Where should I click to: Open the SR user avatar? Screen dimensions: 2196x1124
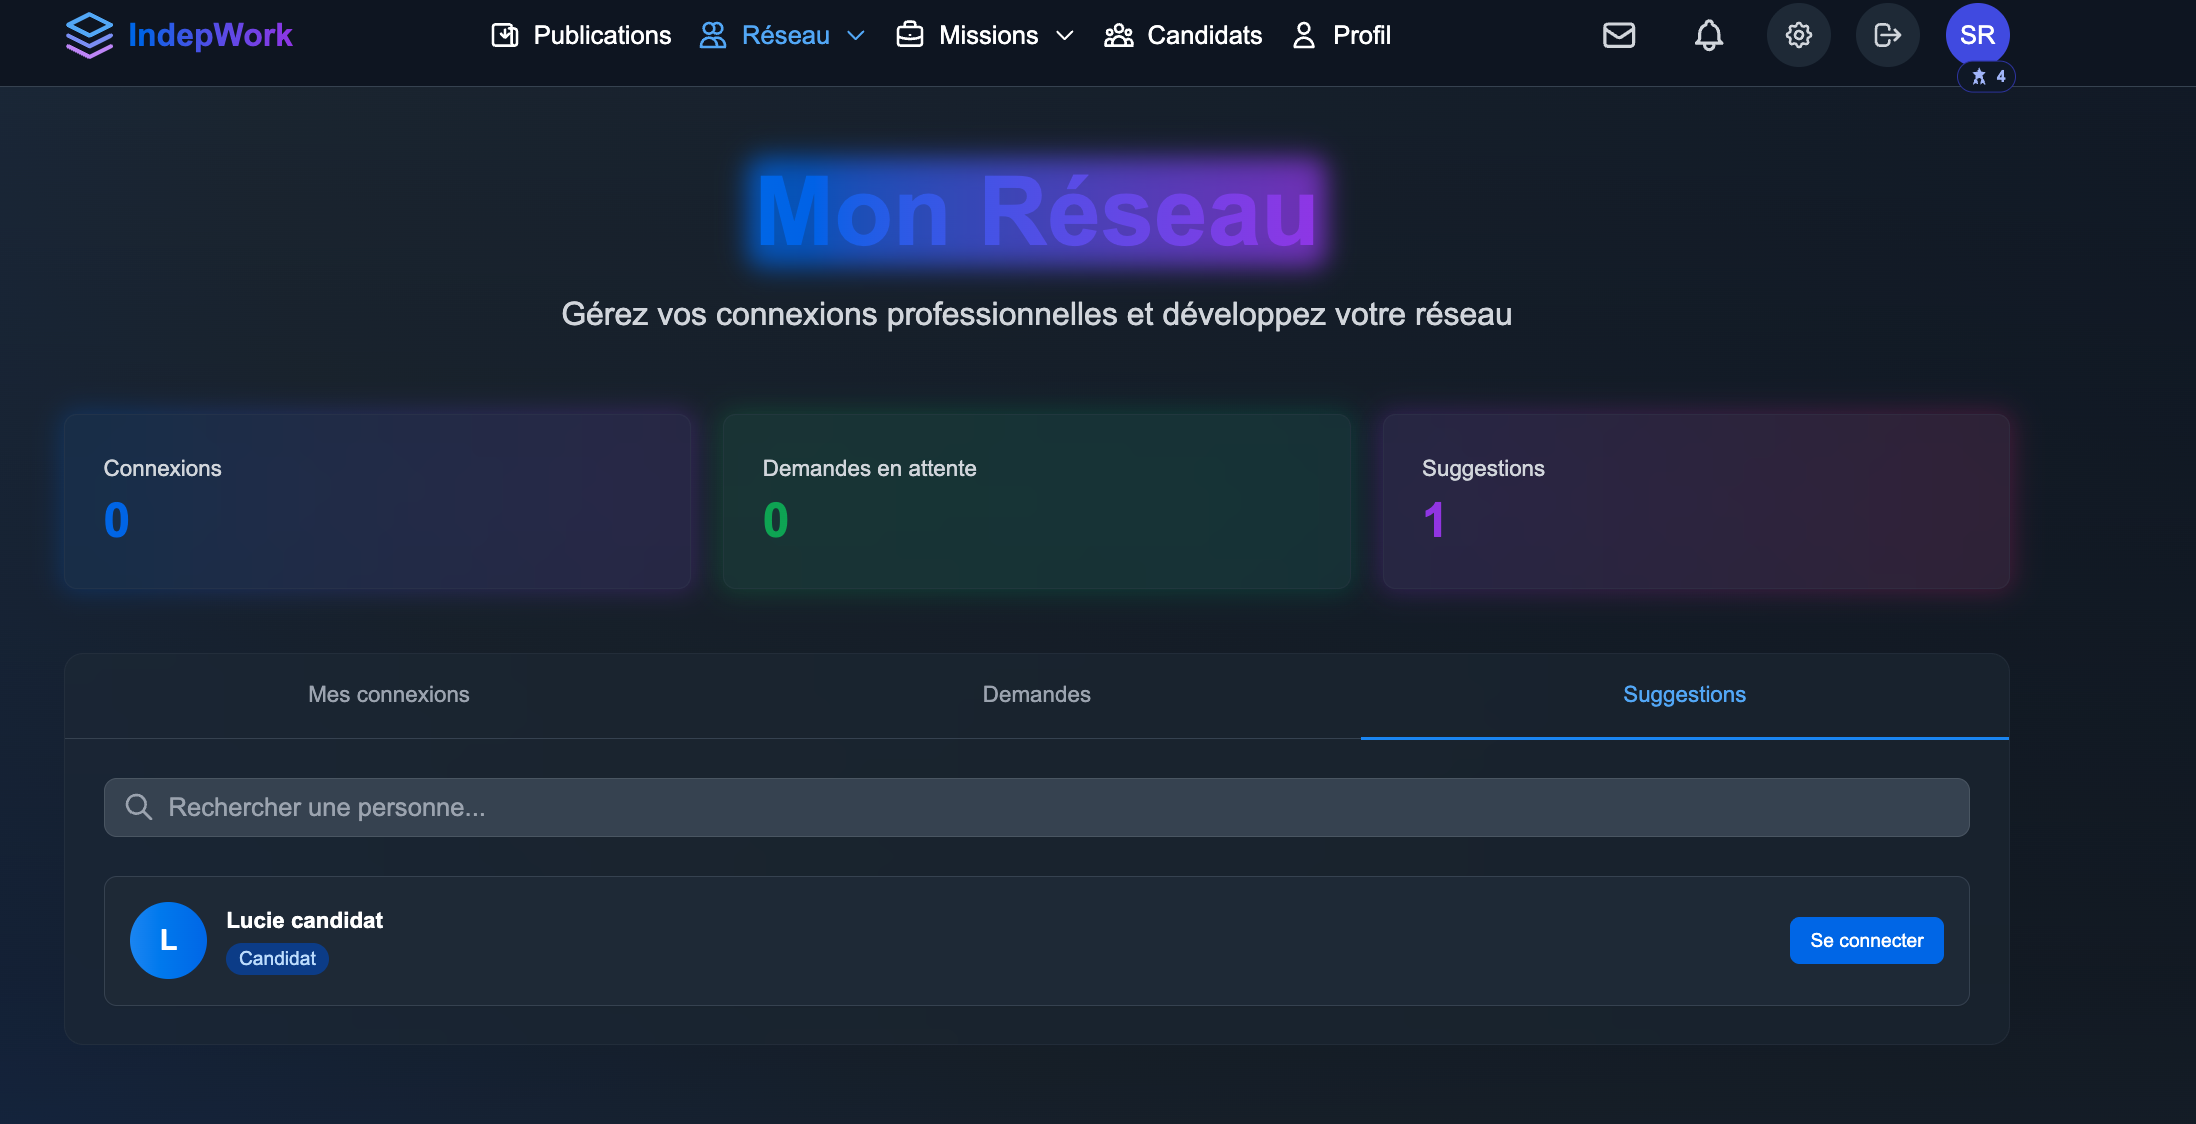(1977, 35)
